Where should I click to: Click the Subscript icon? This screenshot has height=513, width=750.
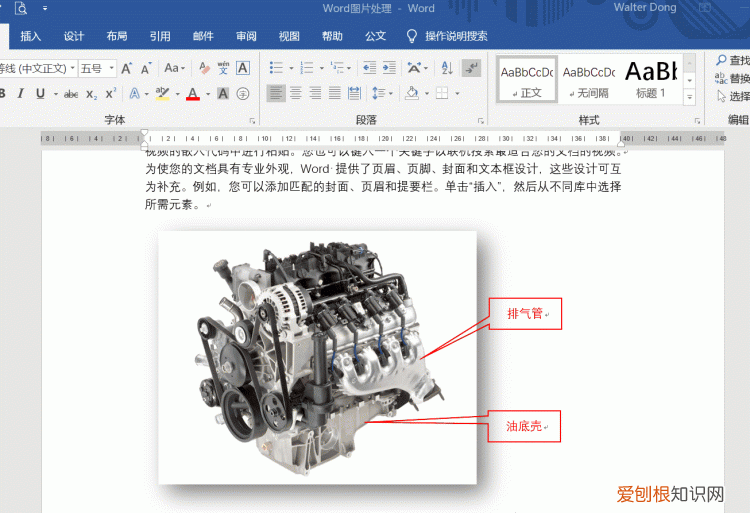point(91,94)
